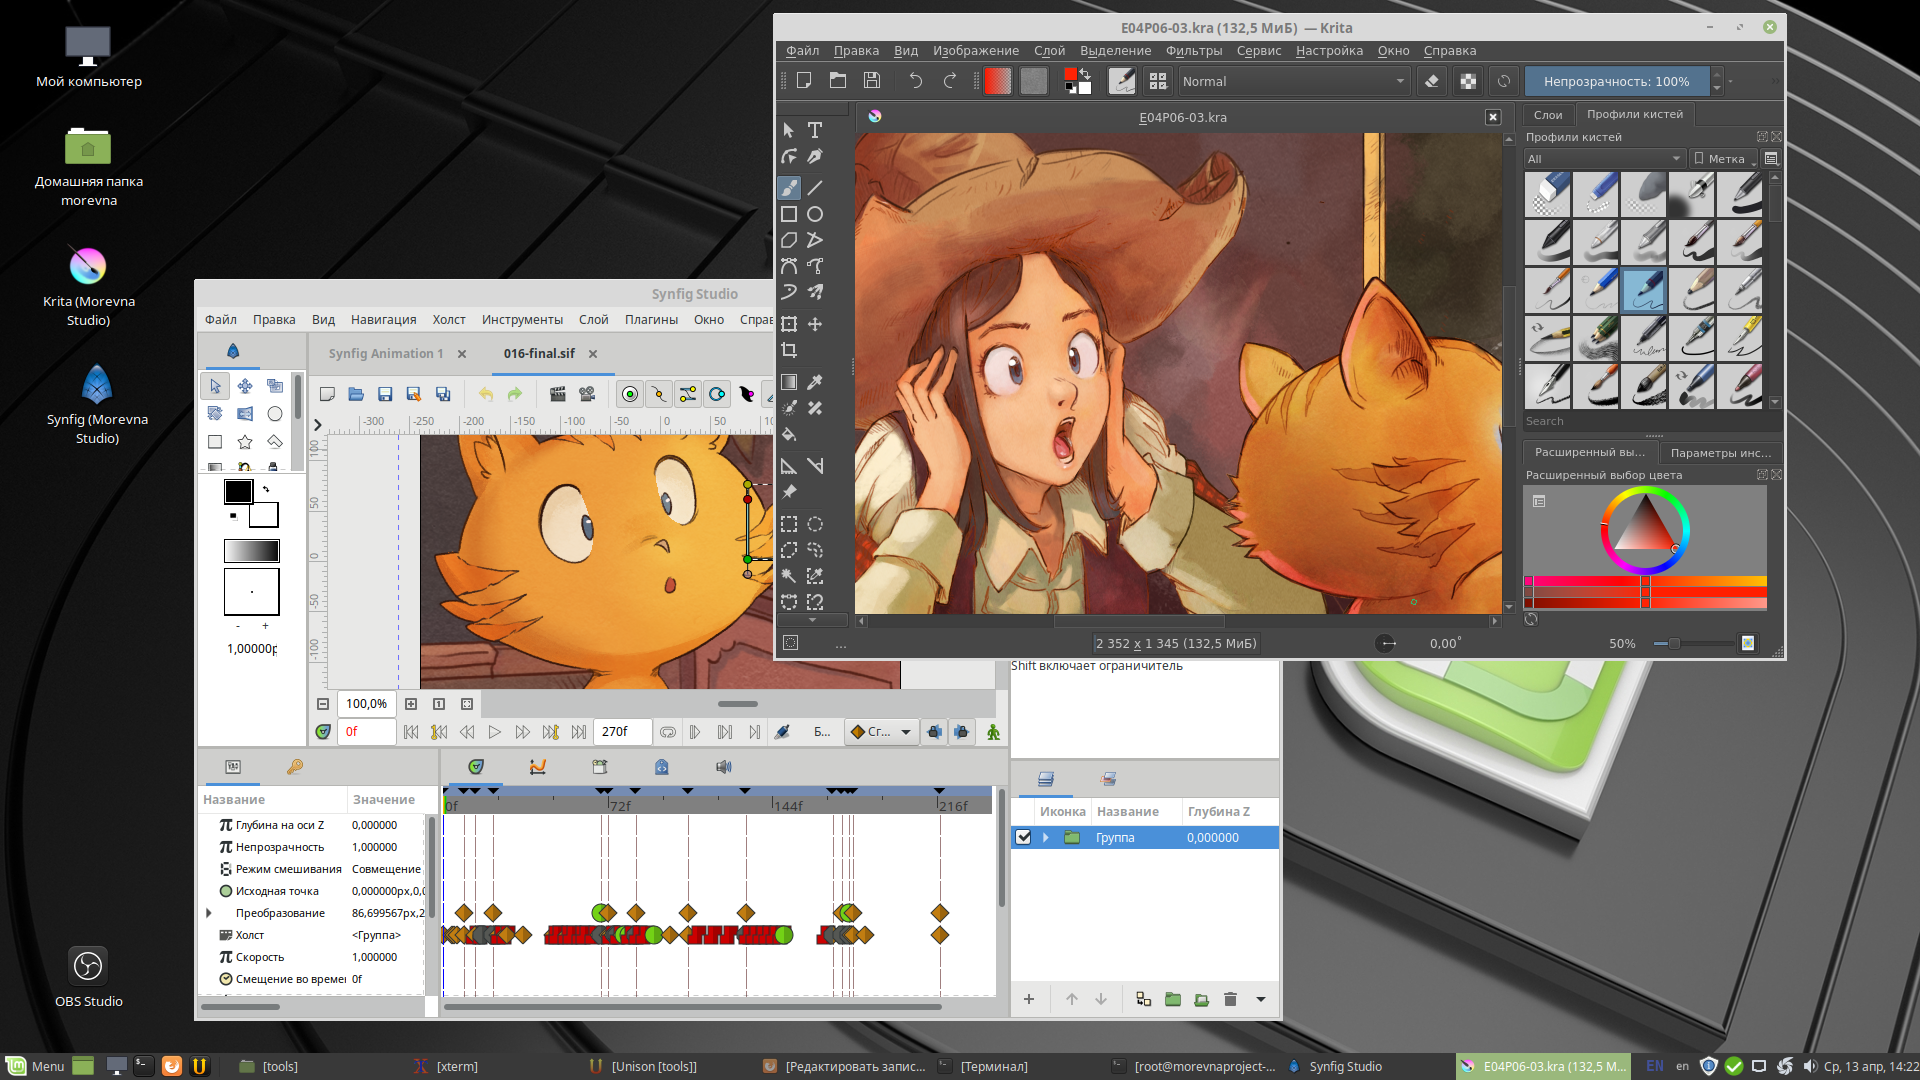
Task: Select the Color Picker eyedropper in Krita
Action: point(815,382)
